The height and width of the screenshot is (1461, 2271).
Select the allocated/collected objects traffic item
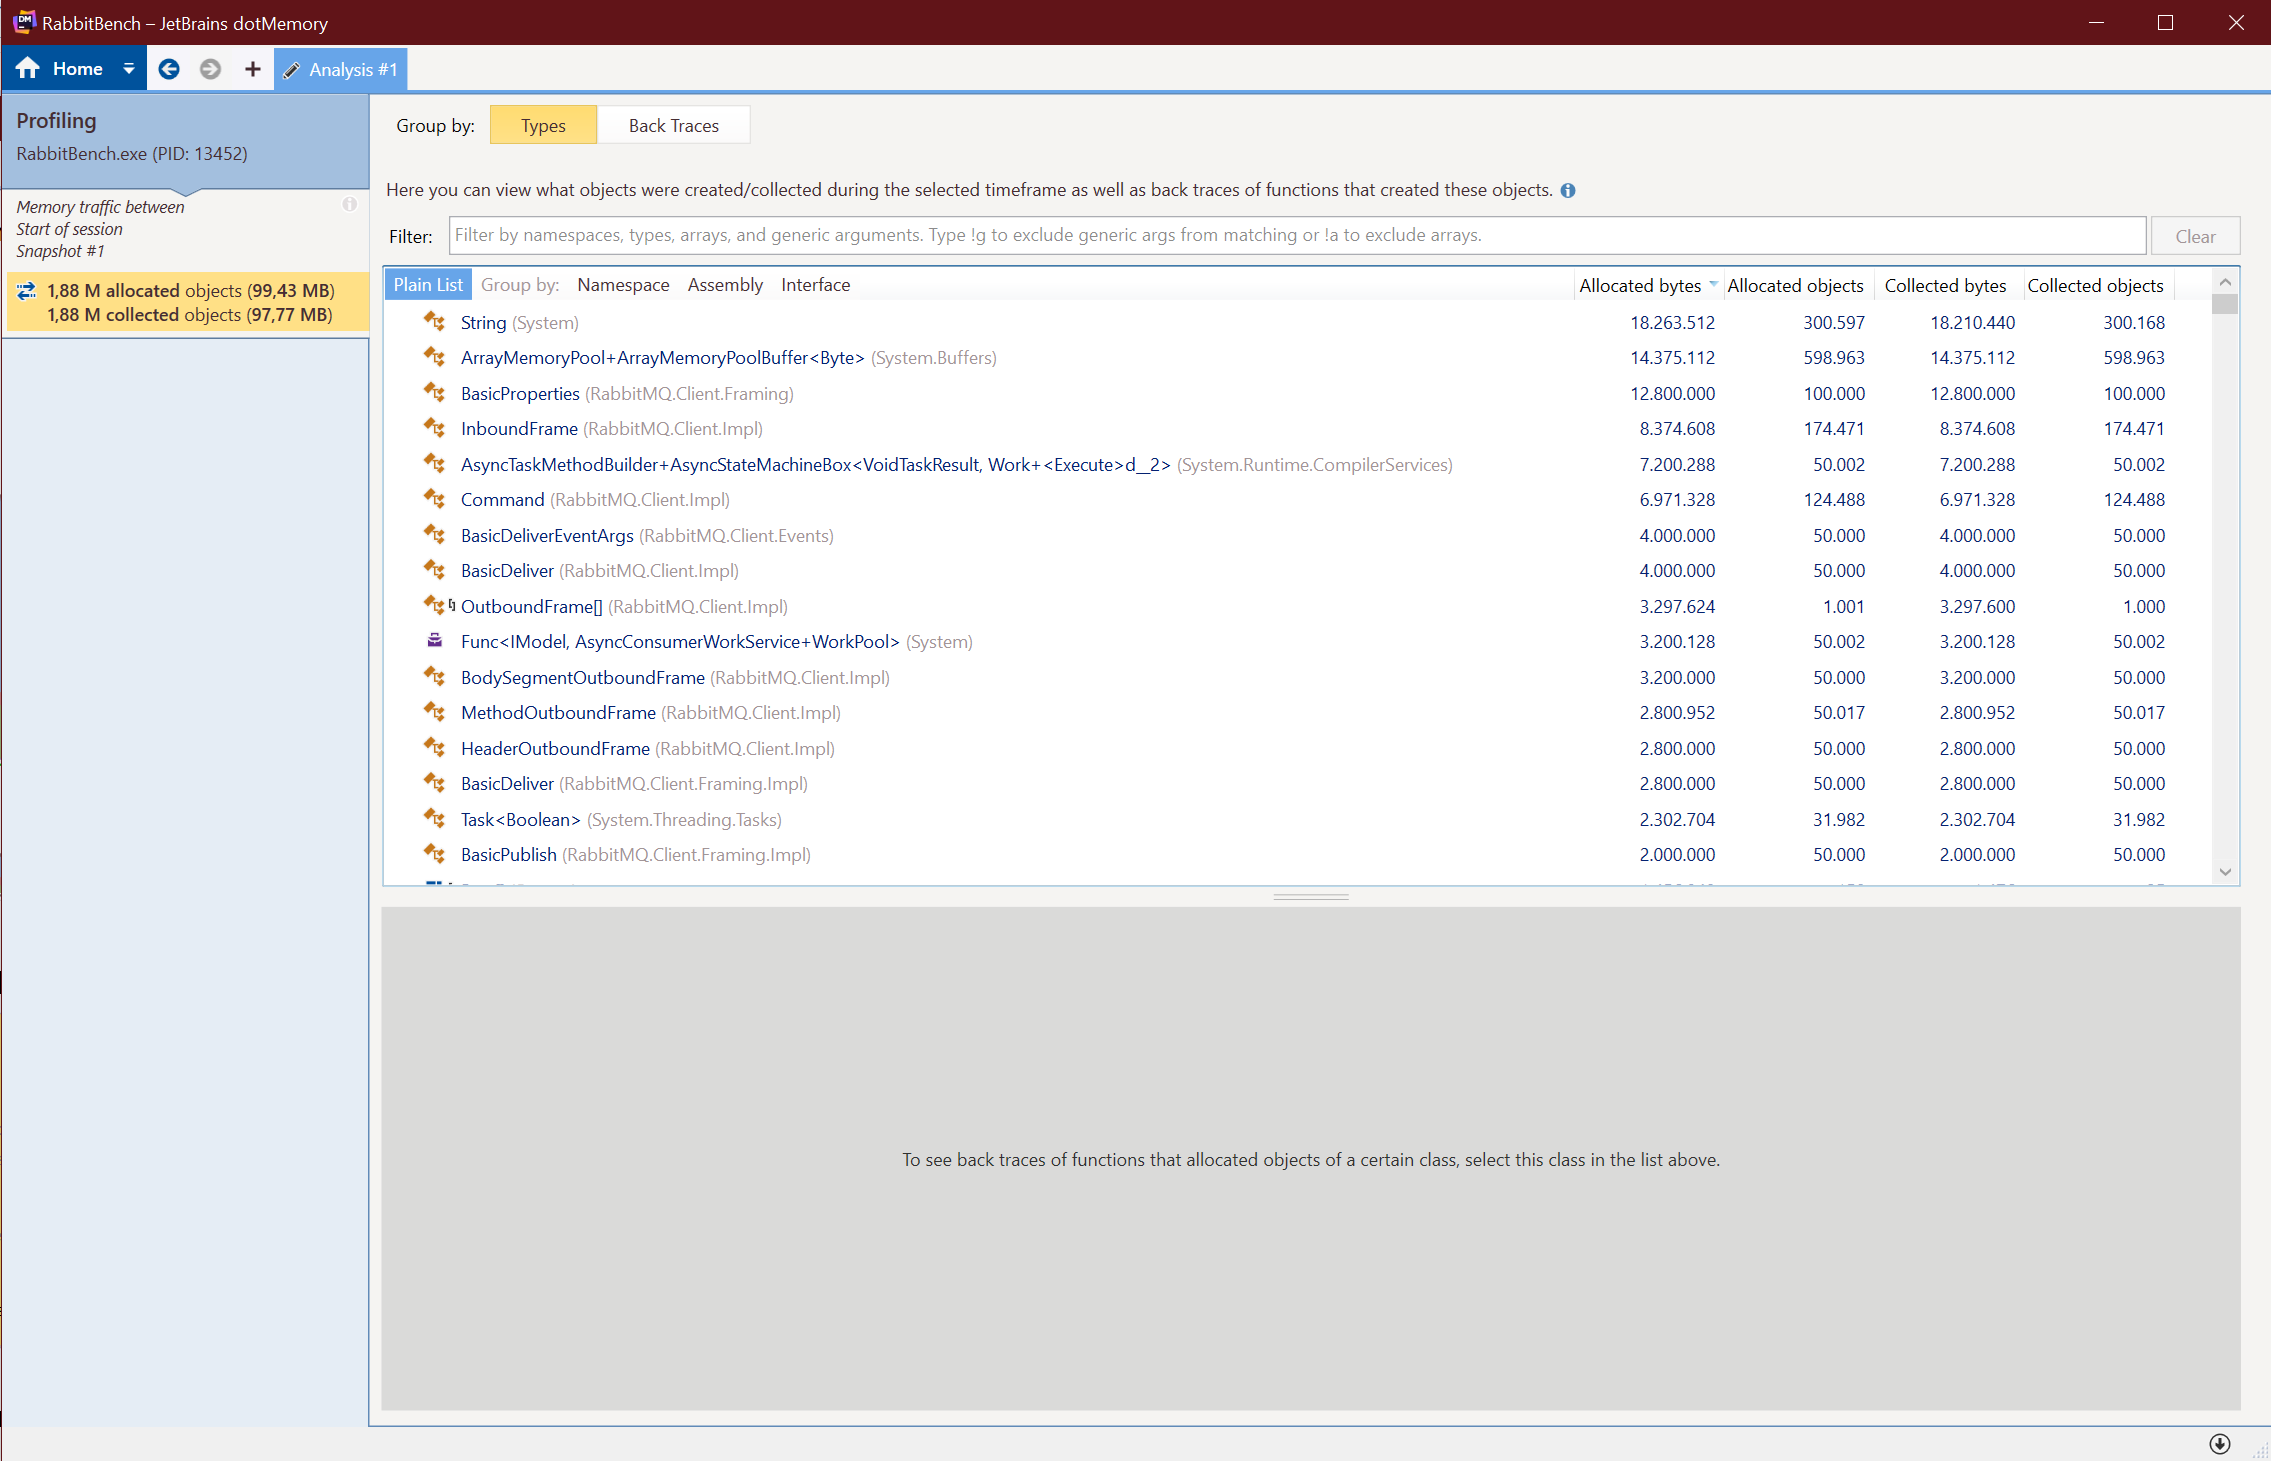point(188,302)
